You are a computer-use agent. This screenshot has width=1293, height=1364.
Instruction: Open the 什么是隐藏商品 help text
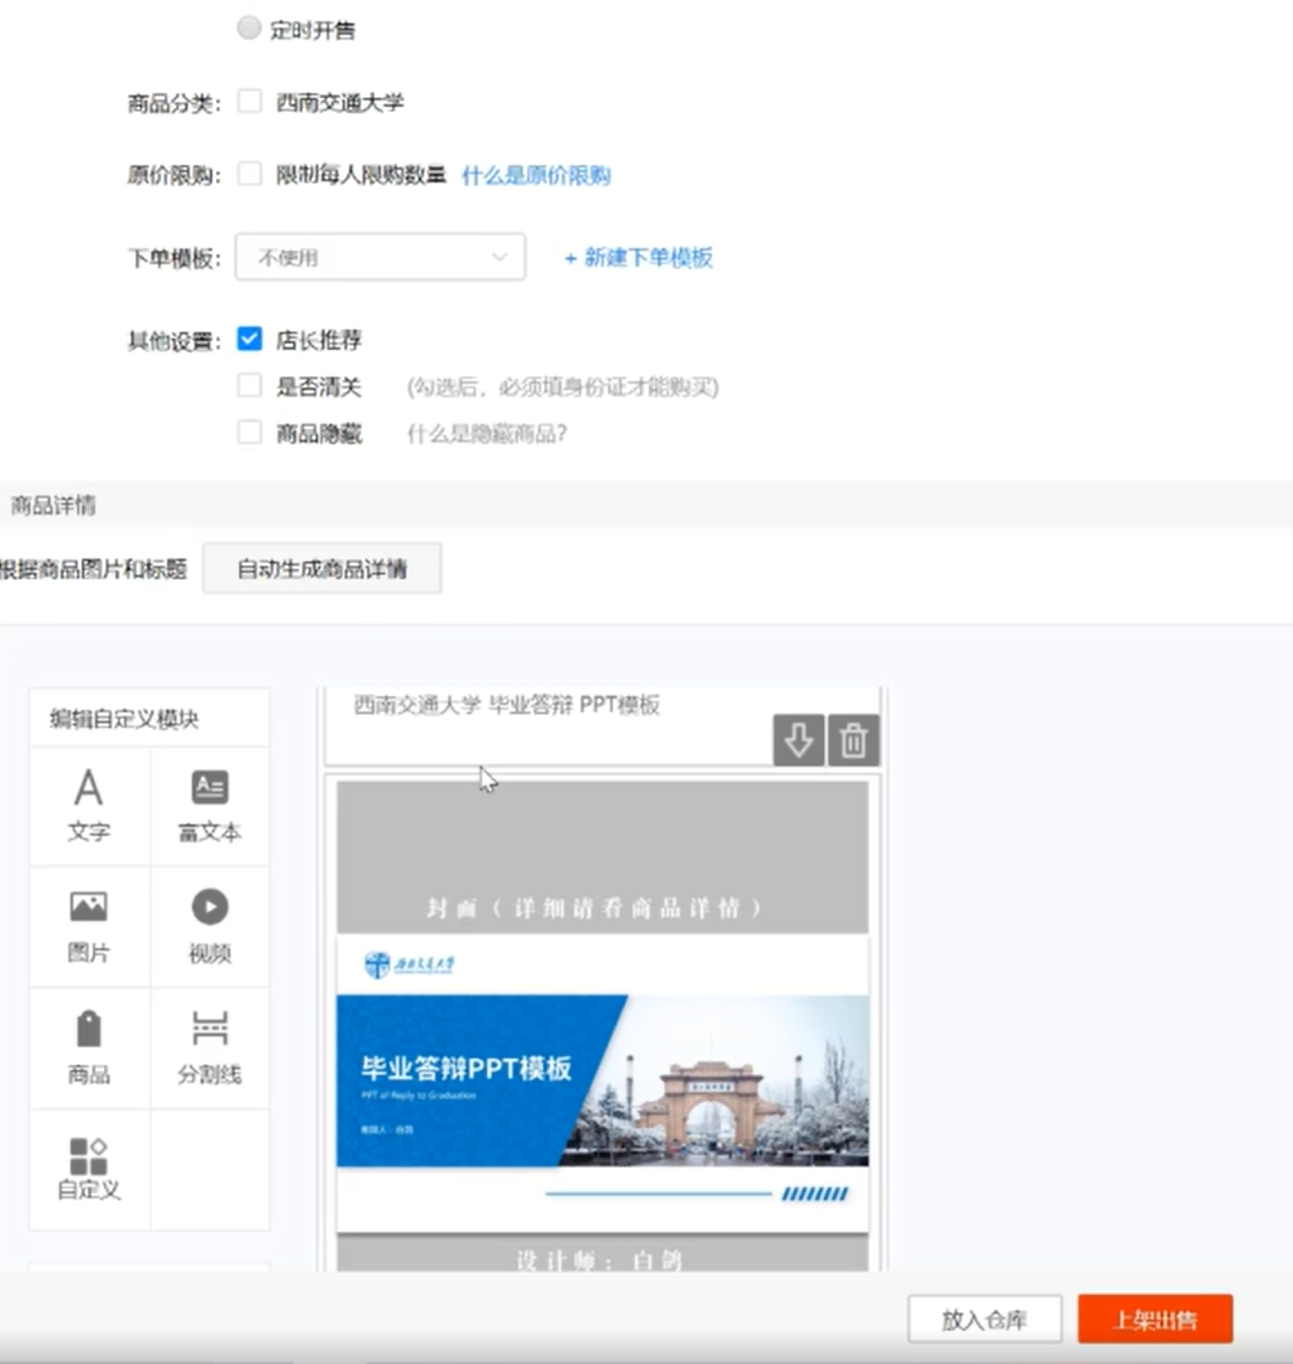(487, 434)
